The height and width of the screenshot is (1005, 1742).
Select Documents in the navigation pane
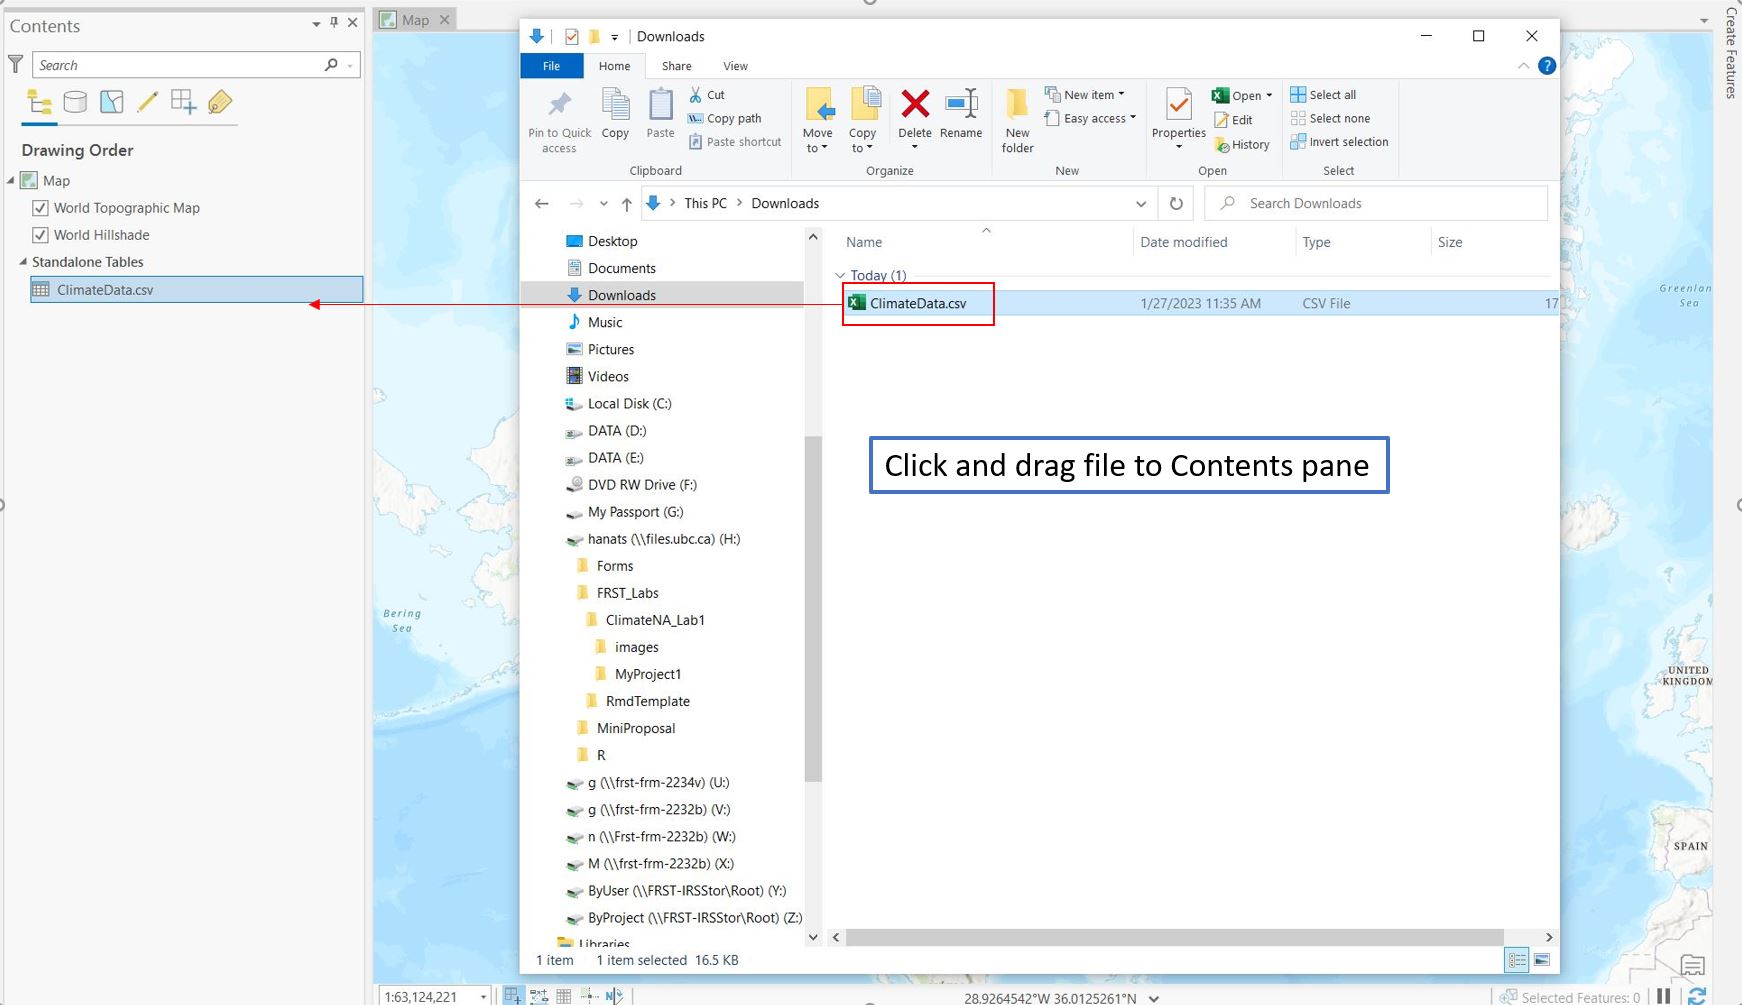[x=621, y=268]
